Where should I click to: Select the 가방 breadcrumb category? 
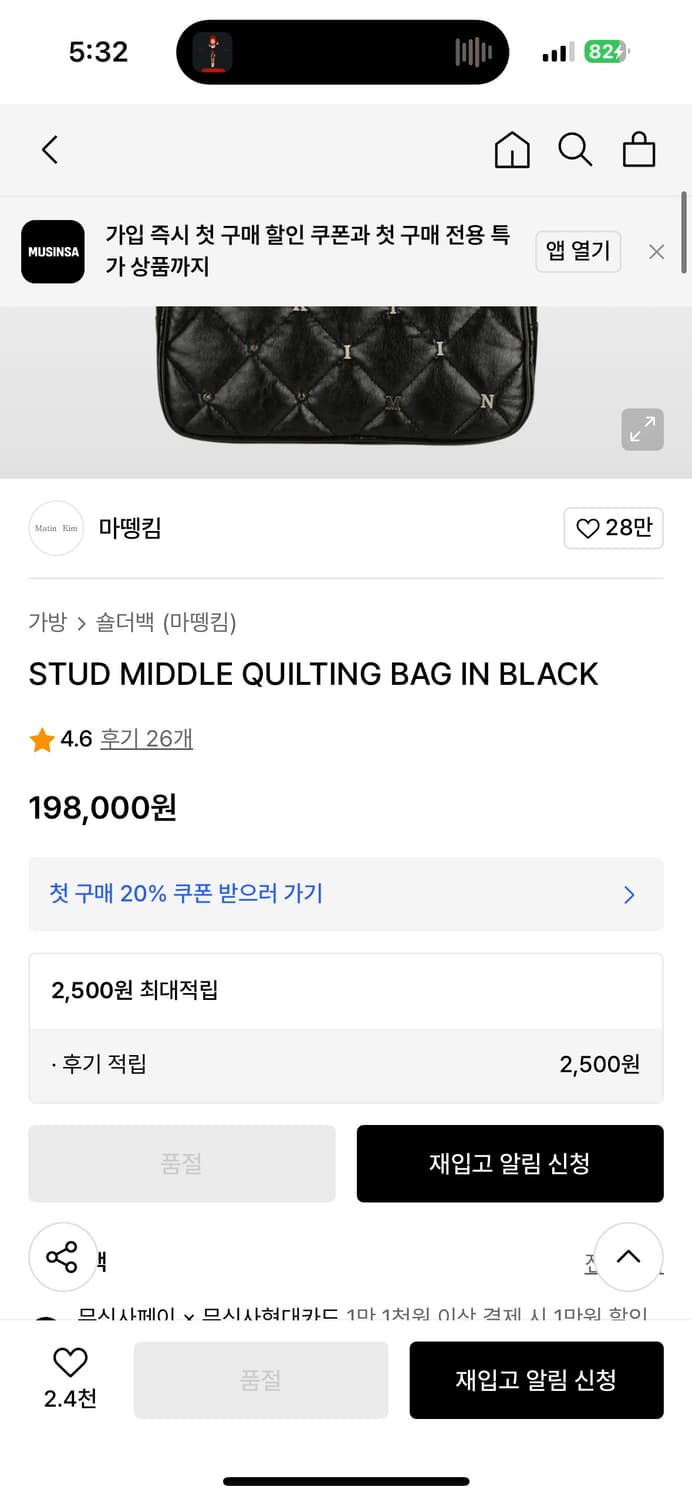click(x=44, y=622)
